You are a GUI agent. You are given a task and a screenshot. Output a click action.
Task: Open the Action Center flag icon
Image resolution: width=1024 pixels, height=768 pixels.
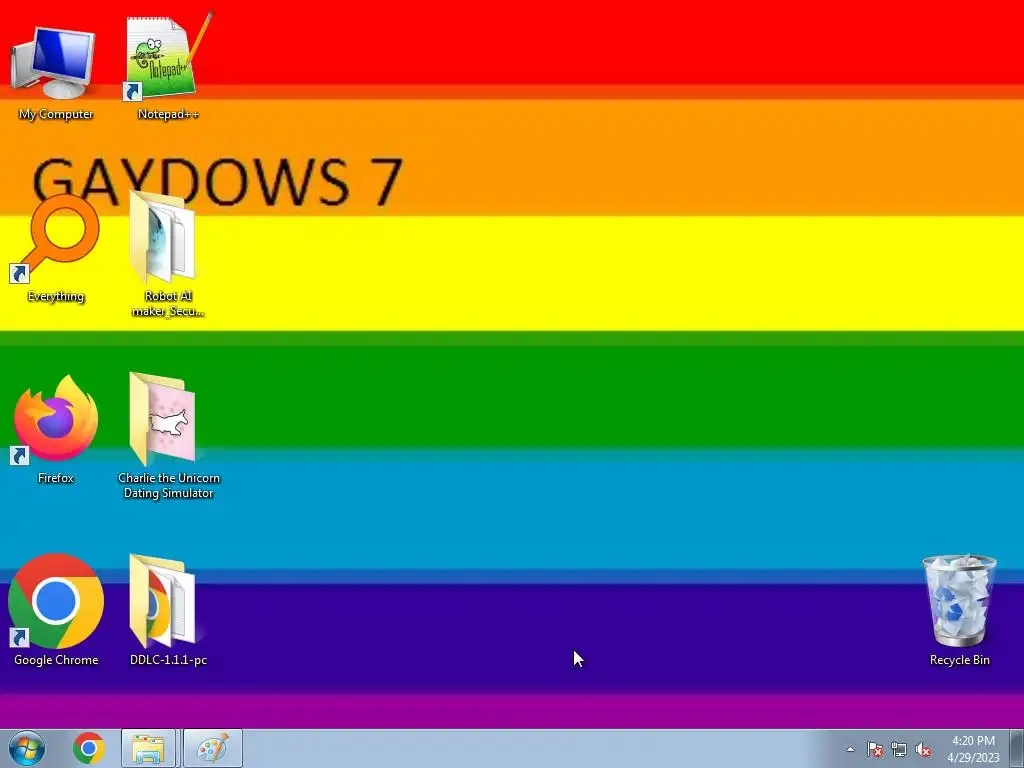(875, 750)
